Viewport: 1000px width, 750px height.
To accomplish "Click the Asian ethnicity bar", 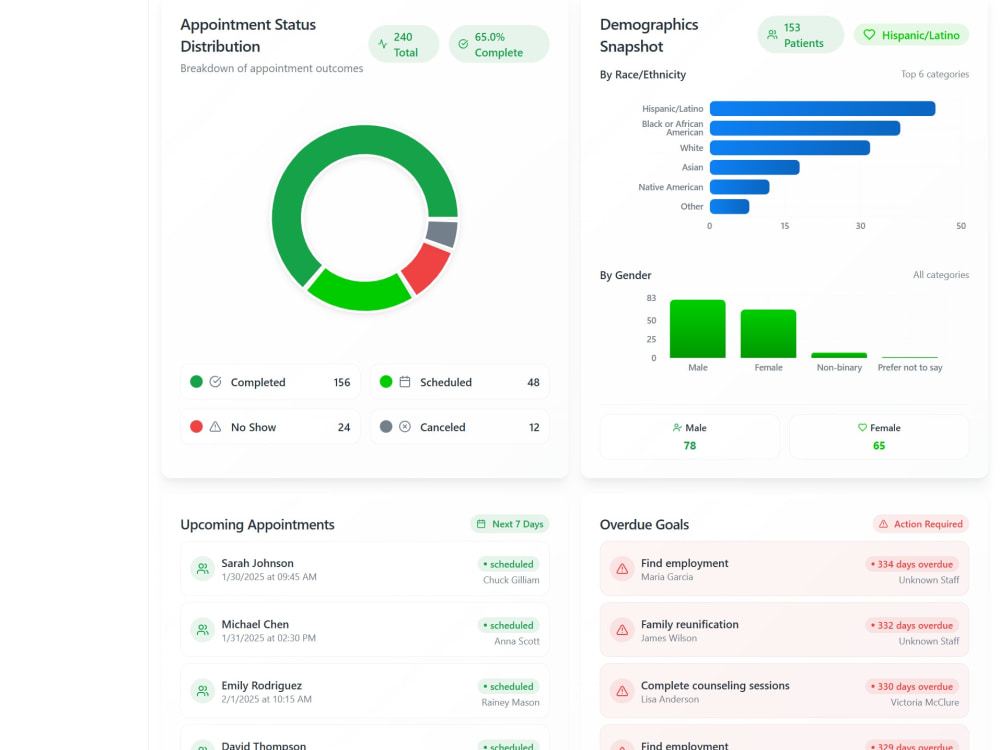I will [754, 167].
